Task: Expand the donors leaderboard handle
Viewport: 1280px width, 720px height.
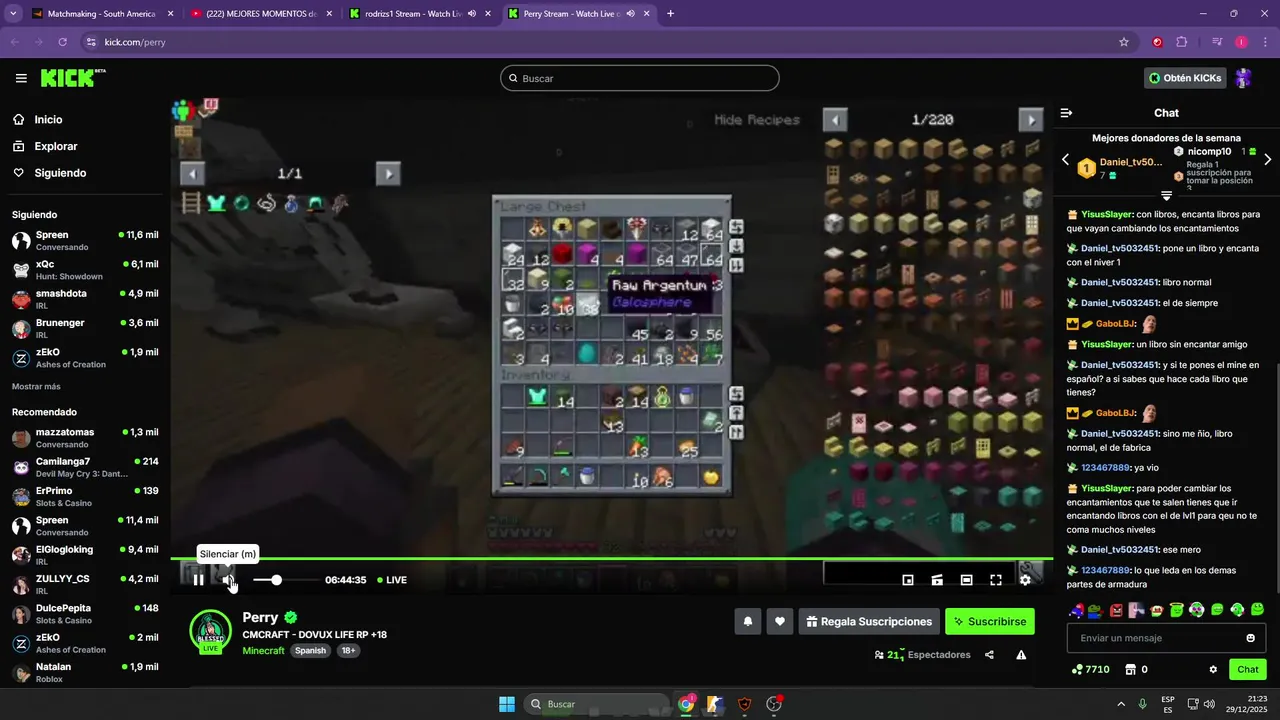Action: [x=1166, y=195]
